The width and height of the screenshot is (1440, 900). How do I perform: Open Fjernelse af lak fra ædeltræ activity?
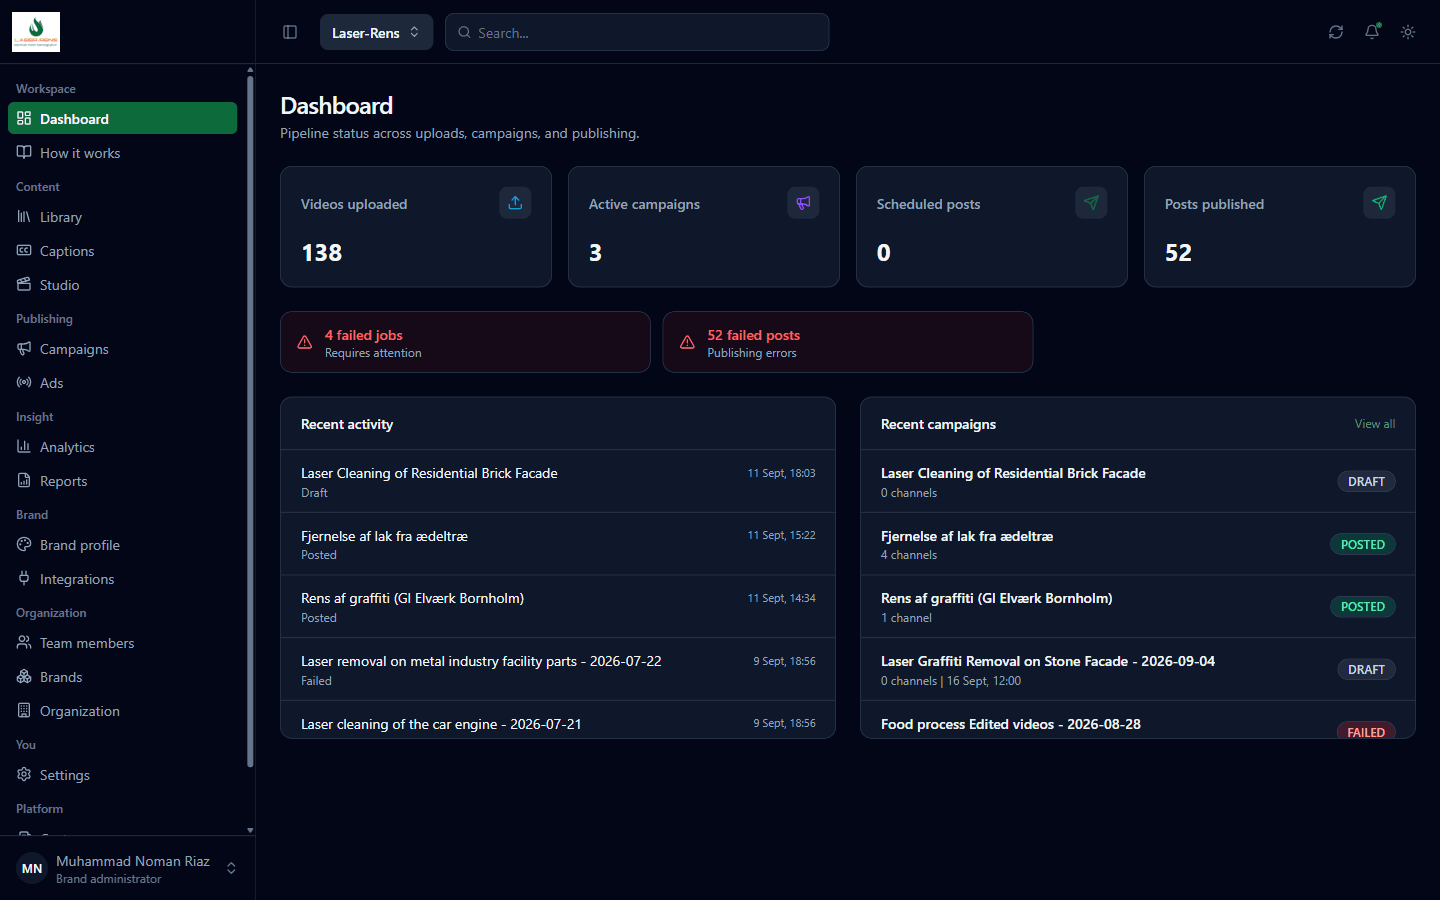point(558,544)
